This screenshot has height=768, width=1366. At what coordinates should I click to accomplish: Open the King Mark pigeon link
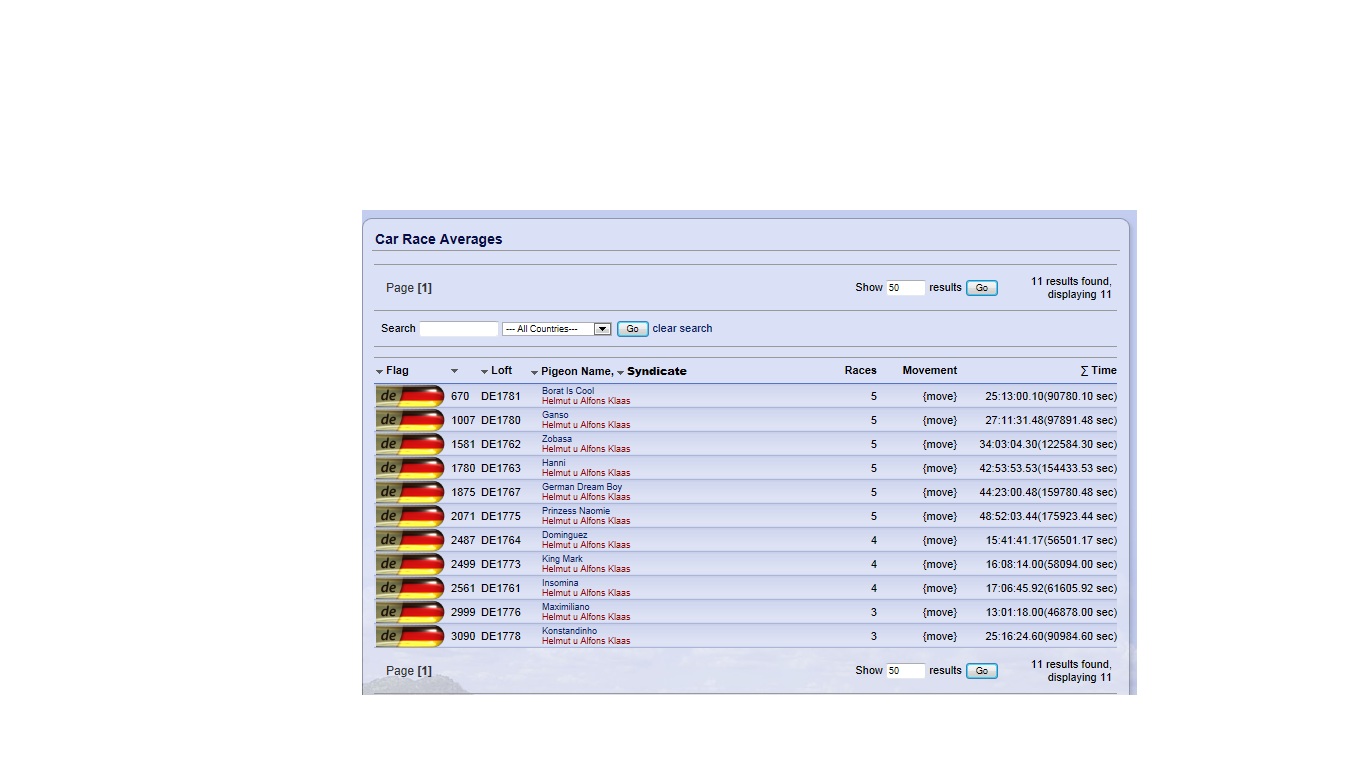(x=562, y=559)
